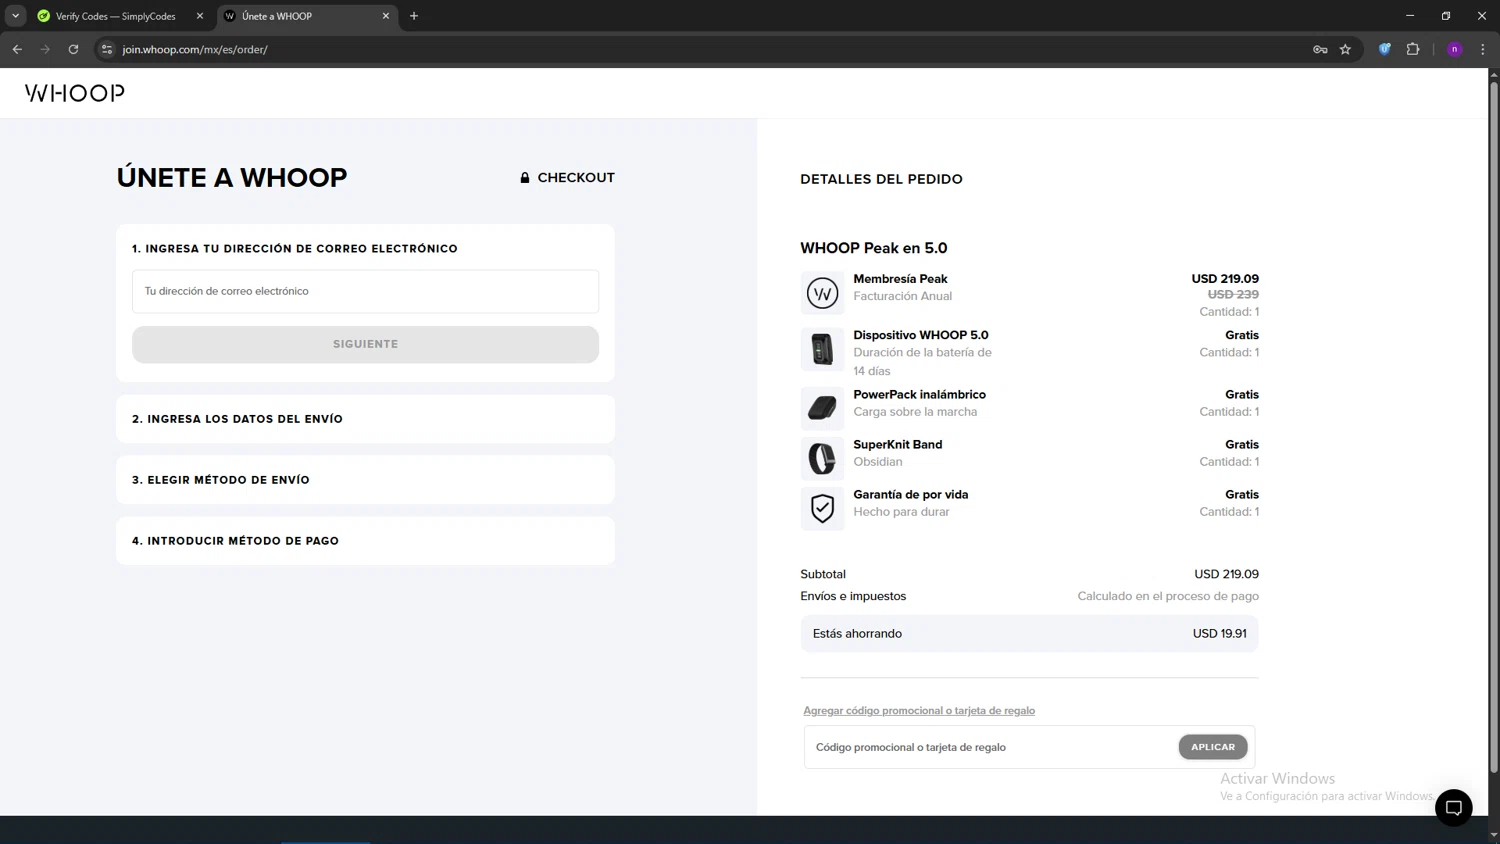Click the SIGUIENTE button
This screenshot has width=1500, height=844.
(365, 344)
